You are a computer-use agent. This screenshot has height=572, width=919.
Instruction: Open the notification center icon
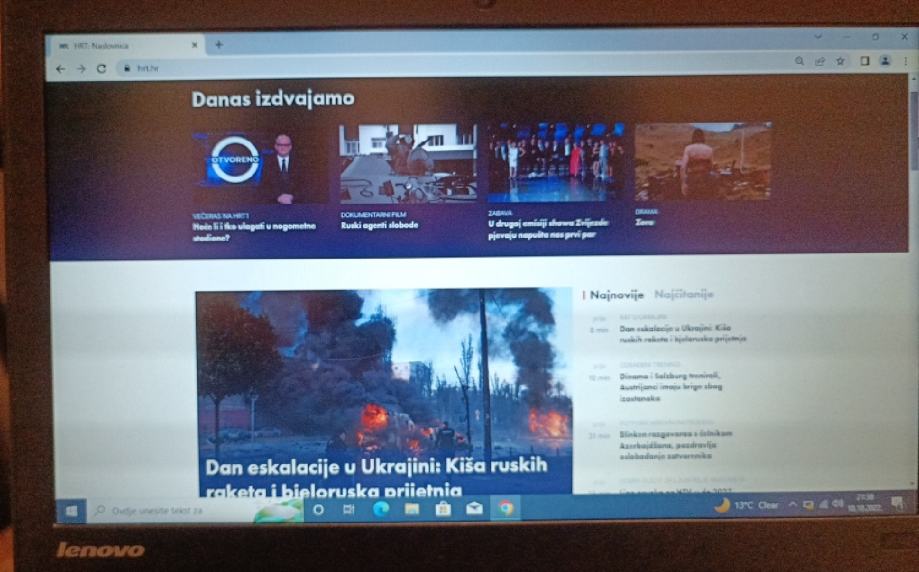[x=897, y=503]
